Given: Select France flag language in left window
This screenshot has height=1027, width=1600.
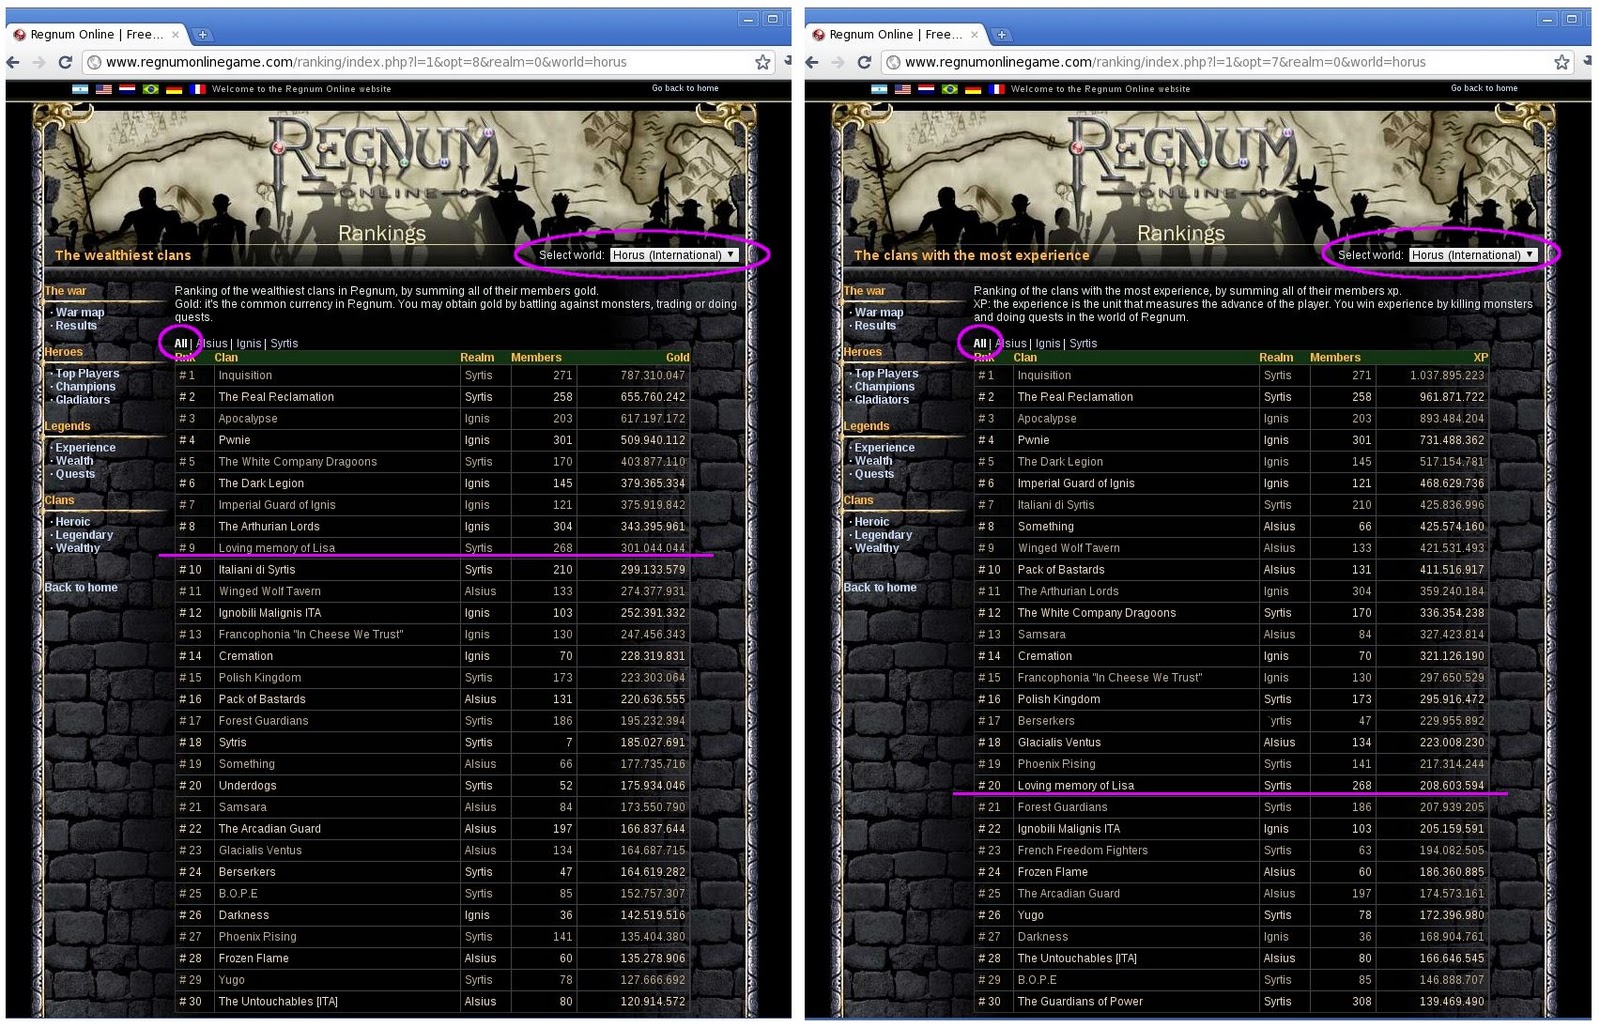Looking at the screenshot, I should pos(198,89).
